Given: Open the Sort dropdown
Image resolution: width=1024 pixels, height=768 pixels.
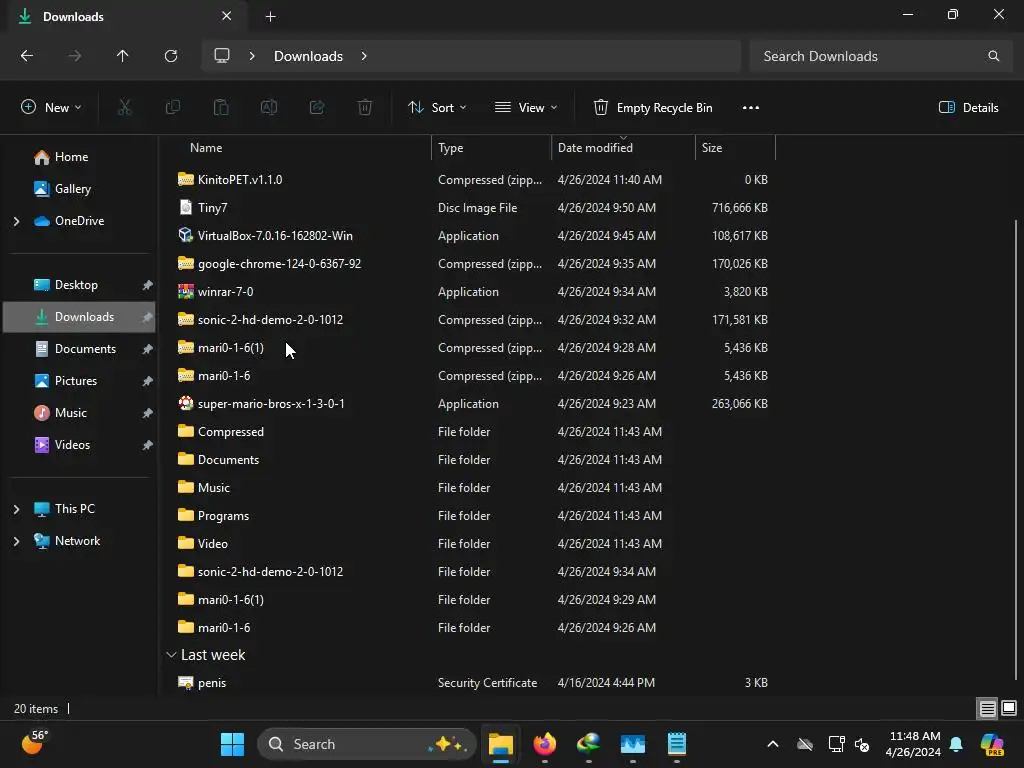Looking at the screenshot, I should click(x=437, y=108).
